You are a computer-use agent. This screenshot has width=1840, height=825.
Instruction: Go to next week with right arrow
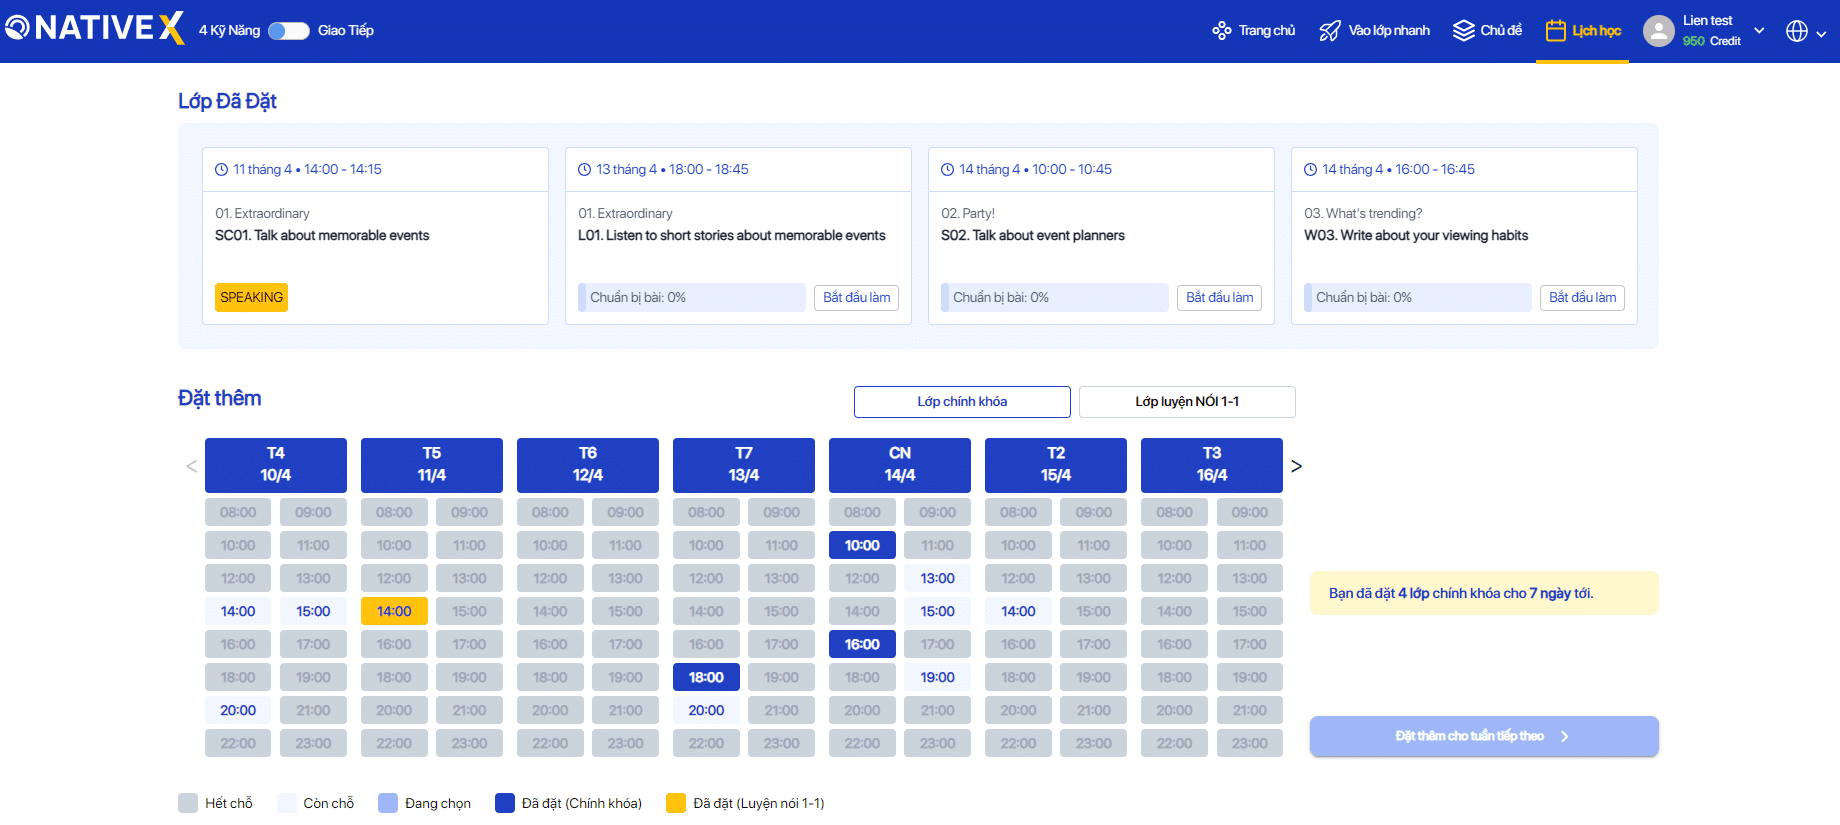click(1296, 466)
